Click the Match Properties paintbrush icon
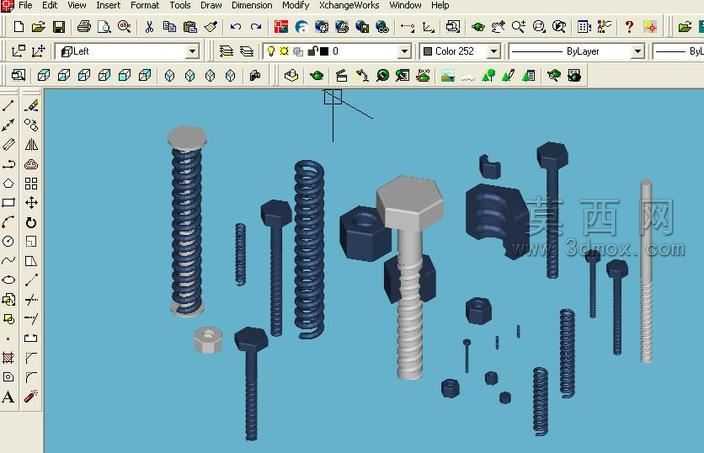The image size is (704, 453). point(210,27)
